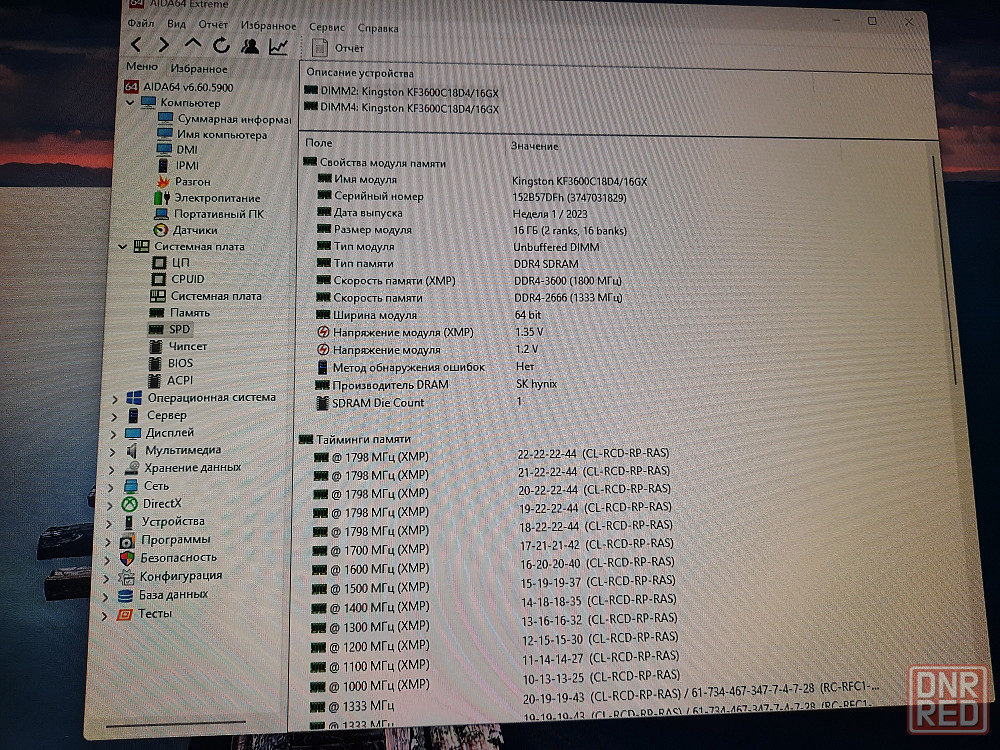
Task: Click the Forward navigation arrow
Action: click(x=164, y=45)
